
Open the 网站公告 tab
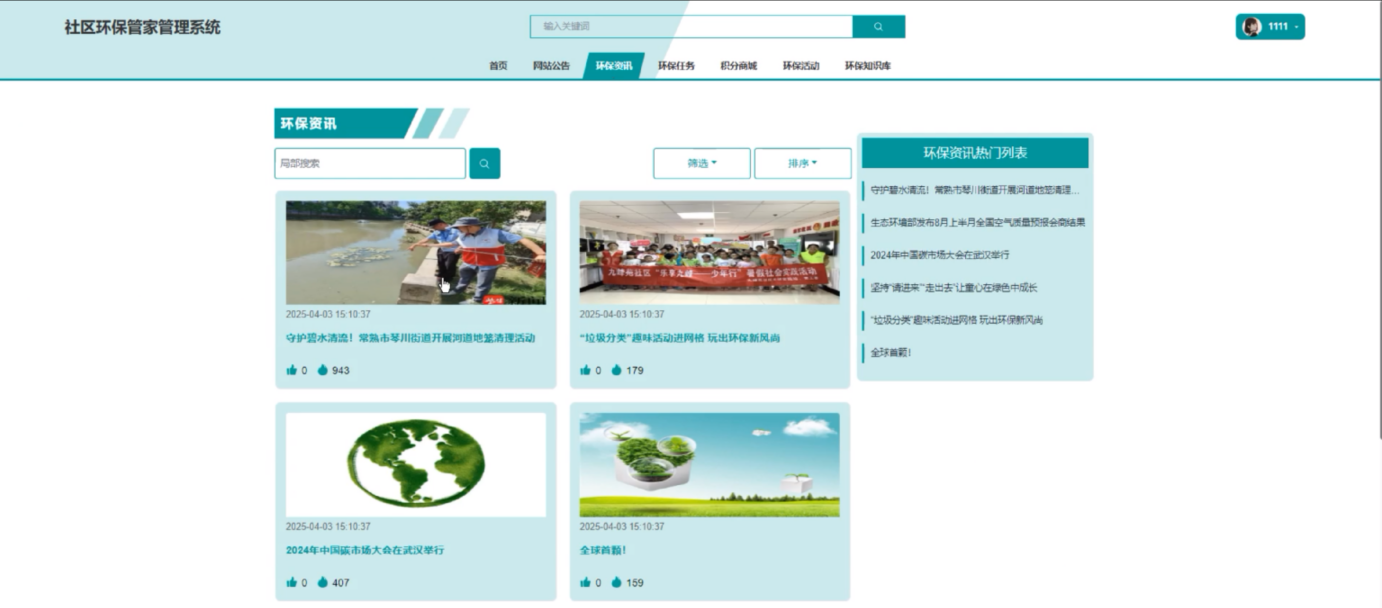(551, 66)
